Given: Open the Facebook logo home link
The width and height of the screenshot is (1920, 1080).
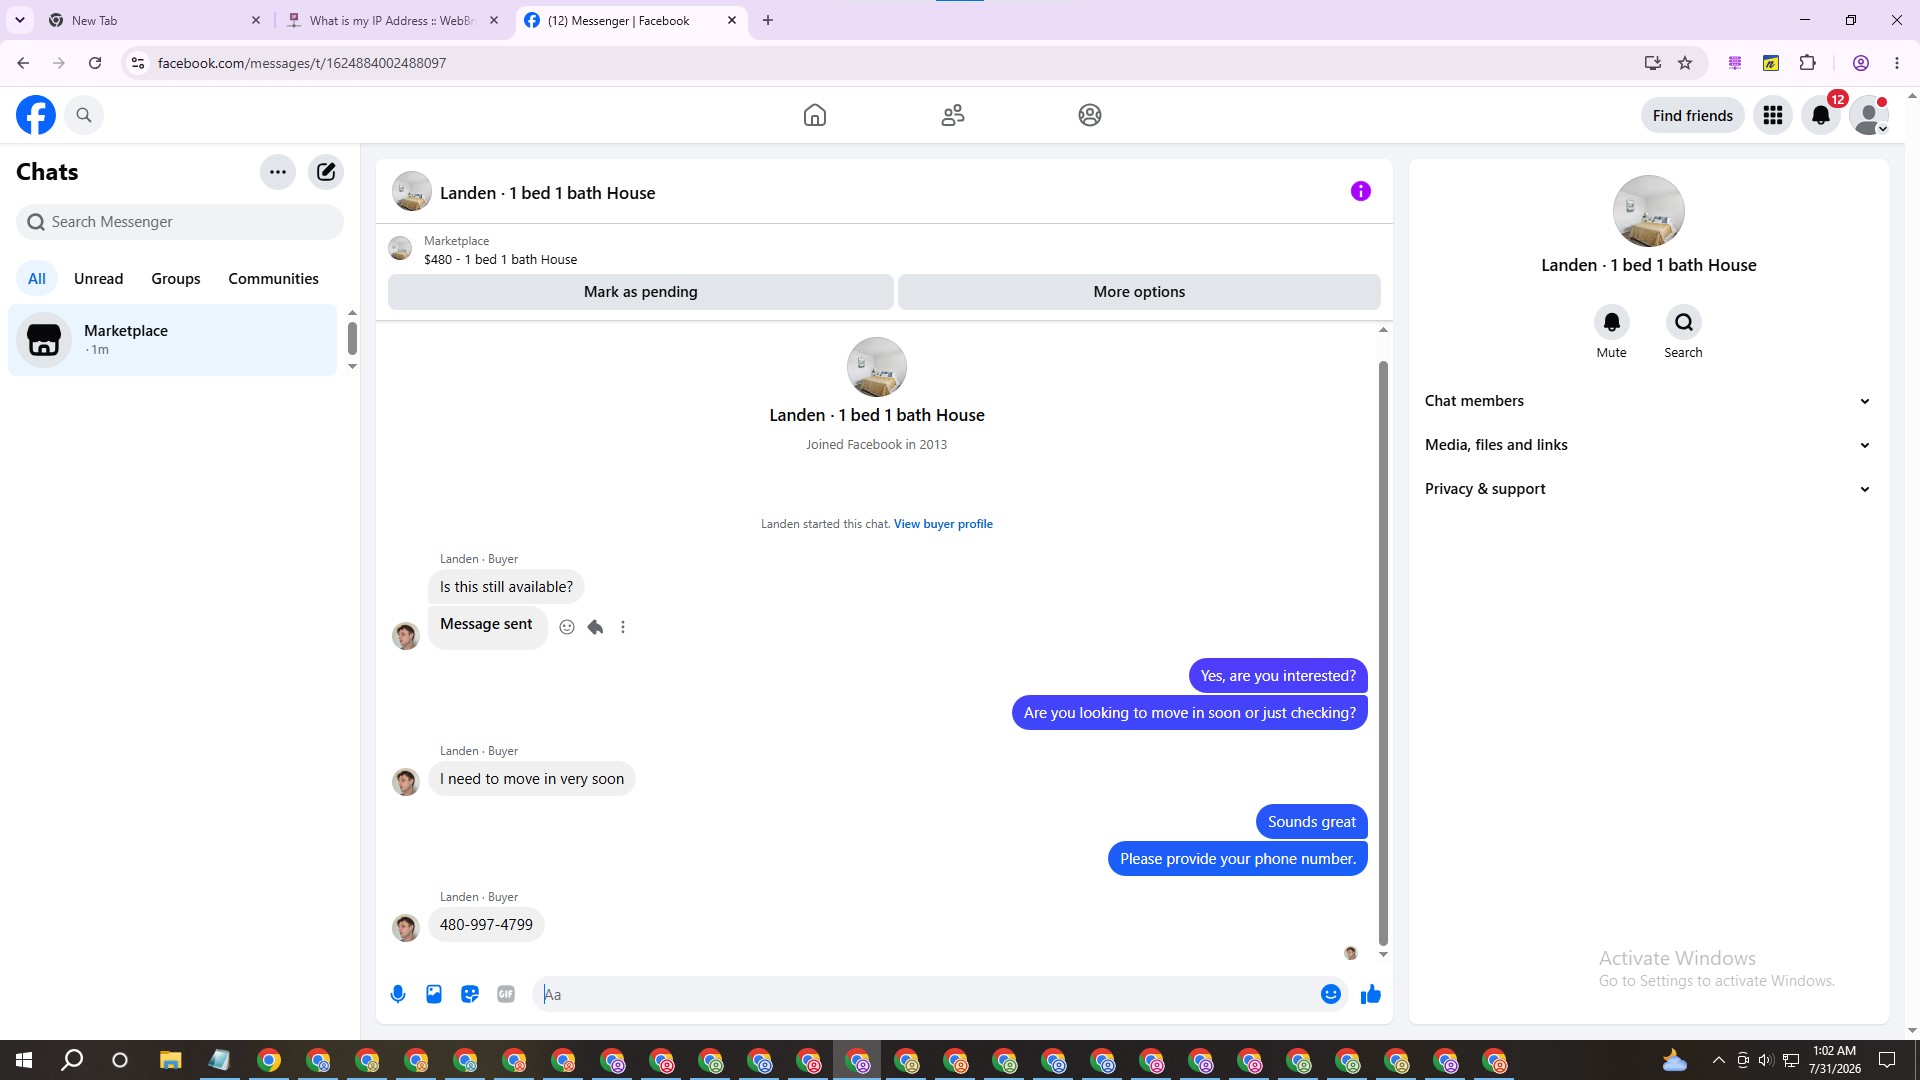Looking at the screenshot, I should (36, 115).
